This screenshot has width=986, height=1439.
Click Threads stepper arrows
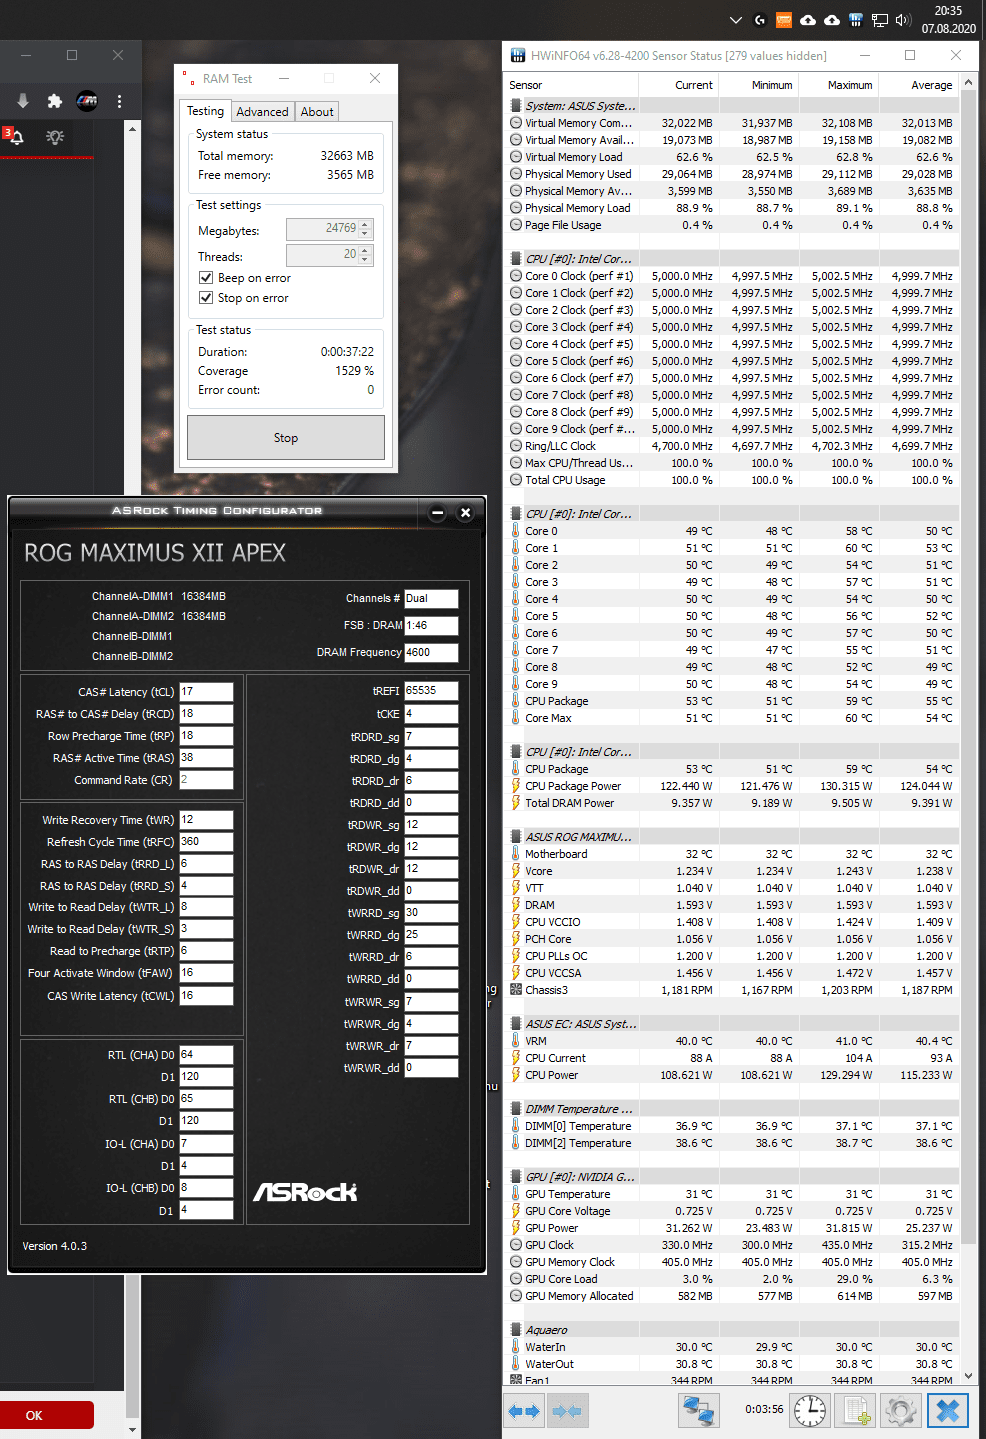point(366,255)
